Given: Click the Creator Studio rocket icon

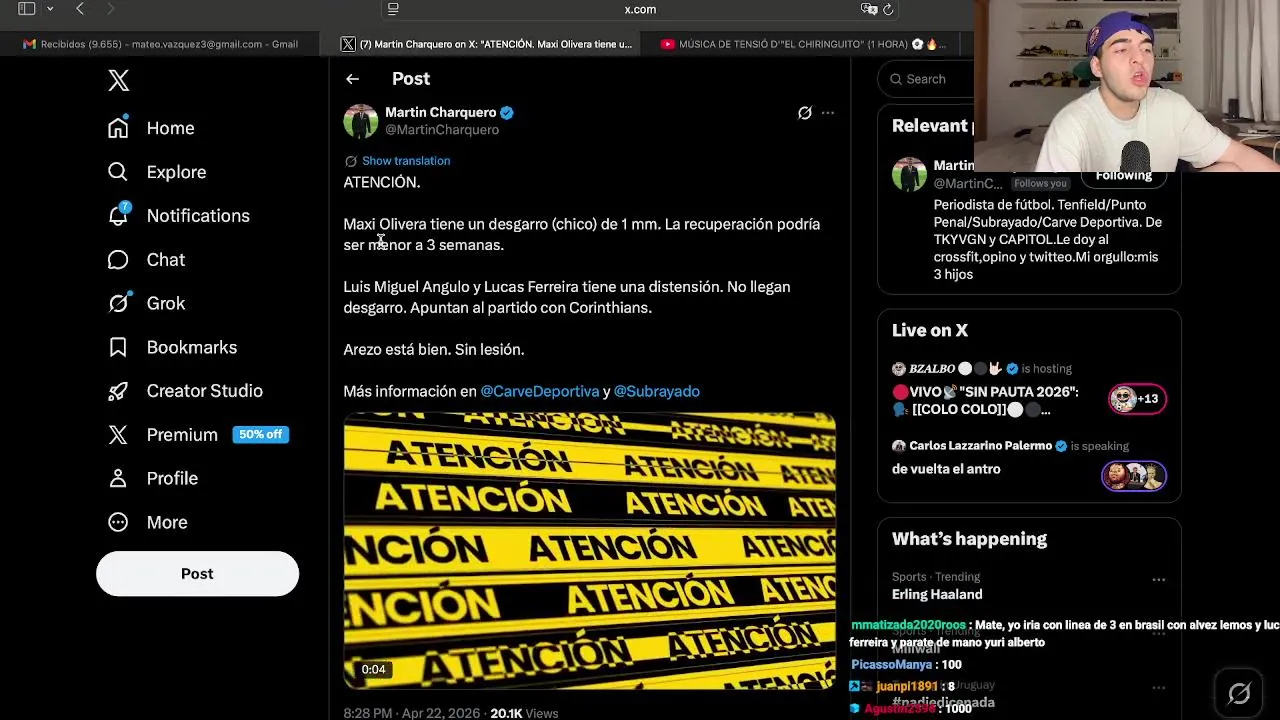Looking at the screenshot, I should (x=118, y=391).
